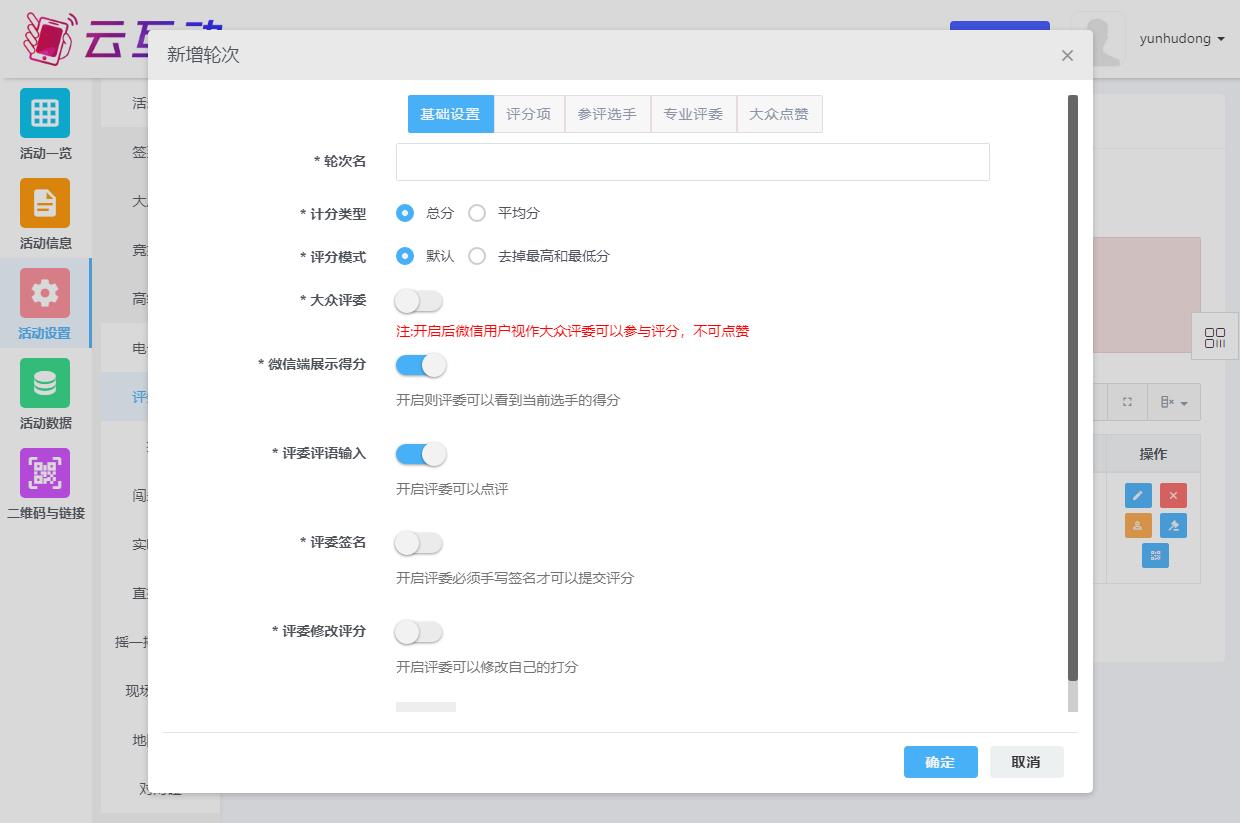1240x823 pixels.
Task: Click the red delete X icon
Action: 1173,496
